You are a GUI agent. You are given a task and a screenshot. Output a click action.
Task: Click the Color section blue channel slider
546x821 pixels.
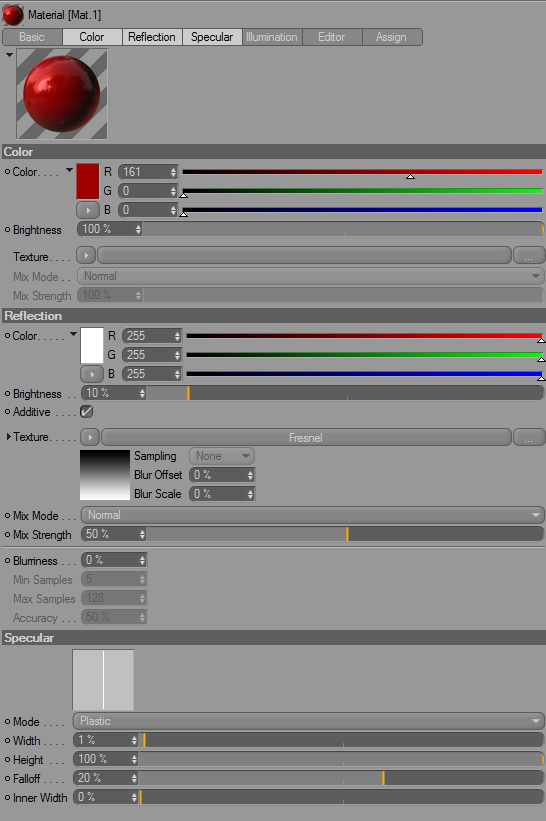click(362, 210)
